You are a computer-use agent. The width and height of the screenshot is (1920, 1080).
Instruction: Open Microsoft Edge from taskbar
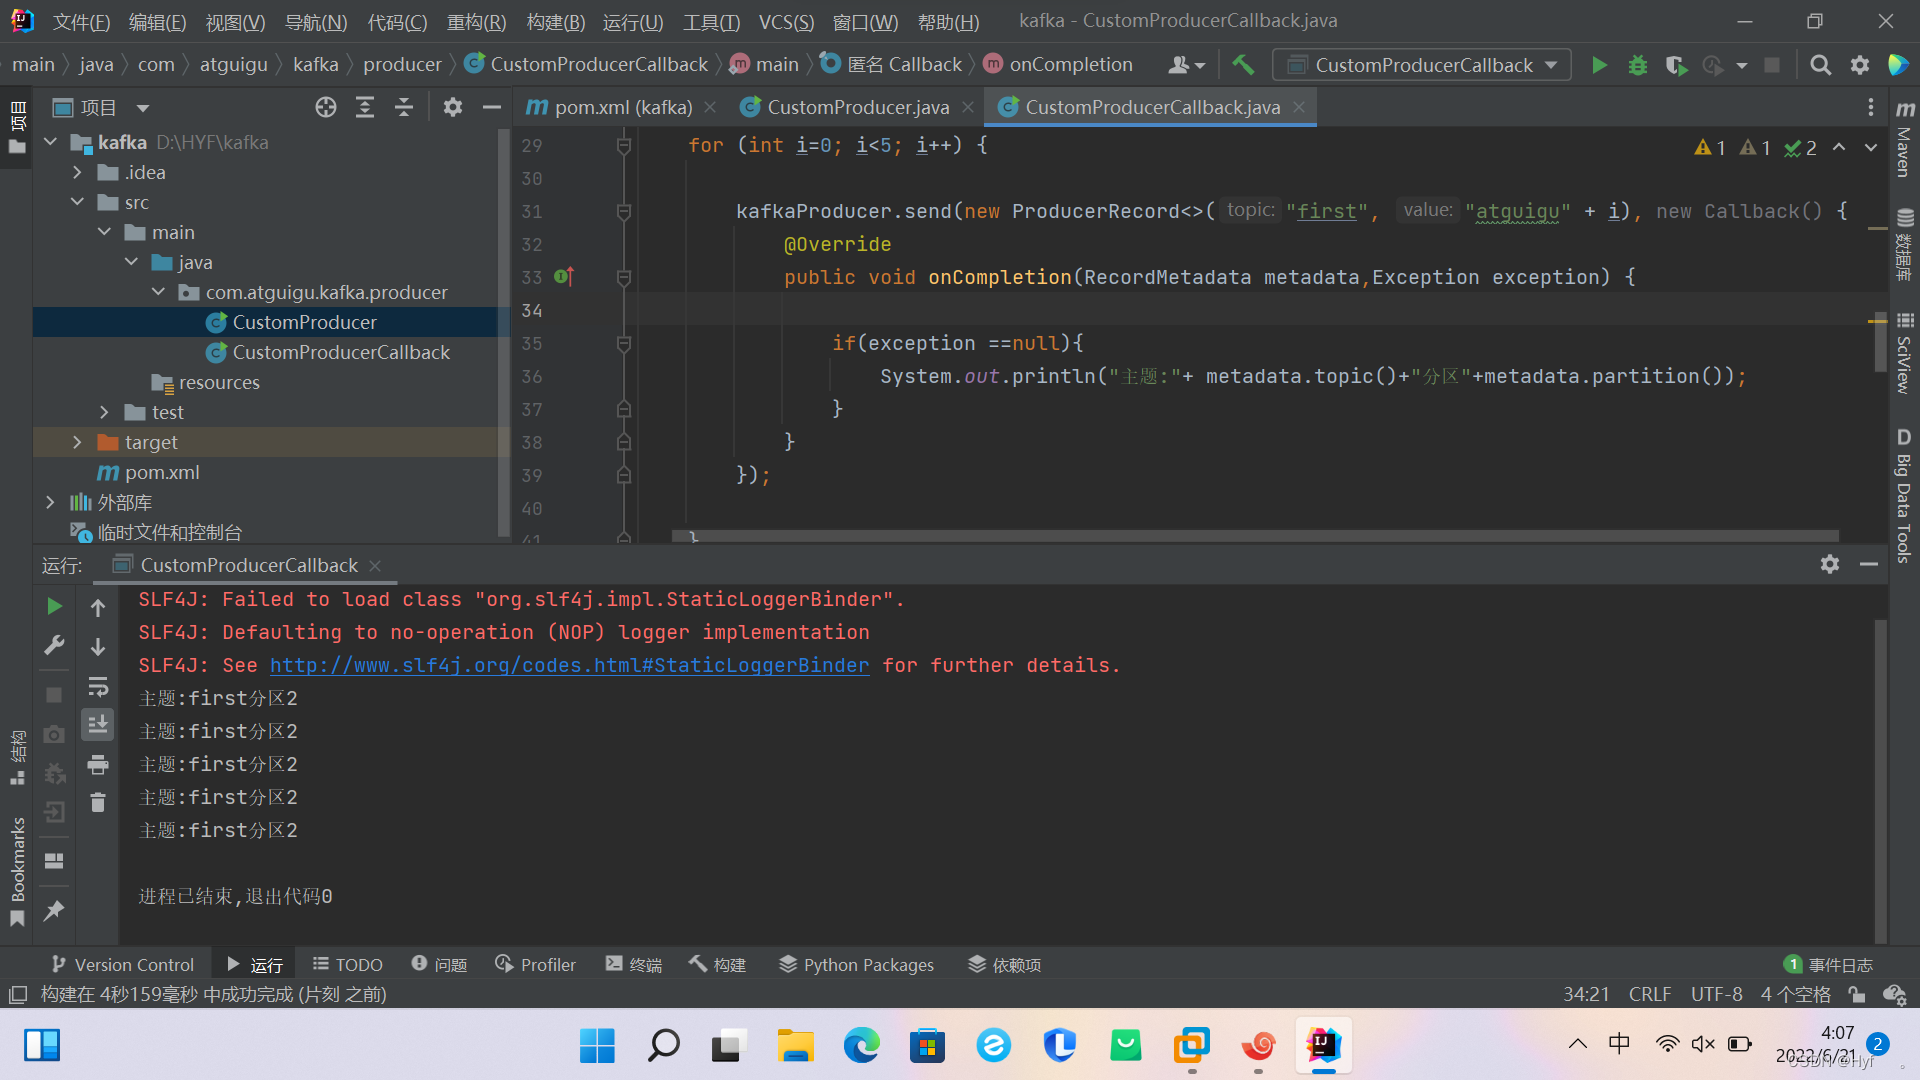point(861,1045)
